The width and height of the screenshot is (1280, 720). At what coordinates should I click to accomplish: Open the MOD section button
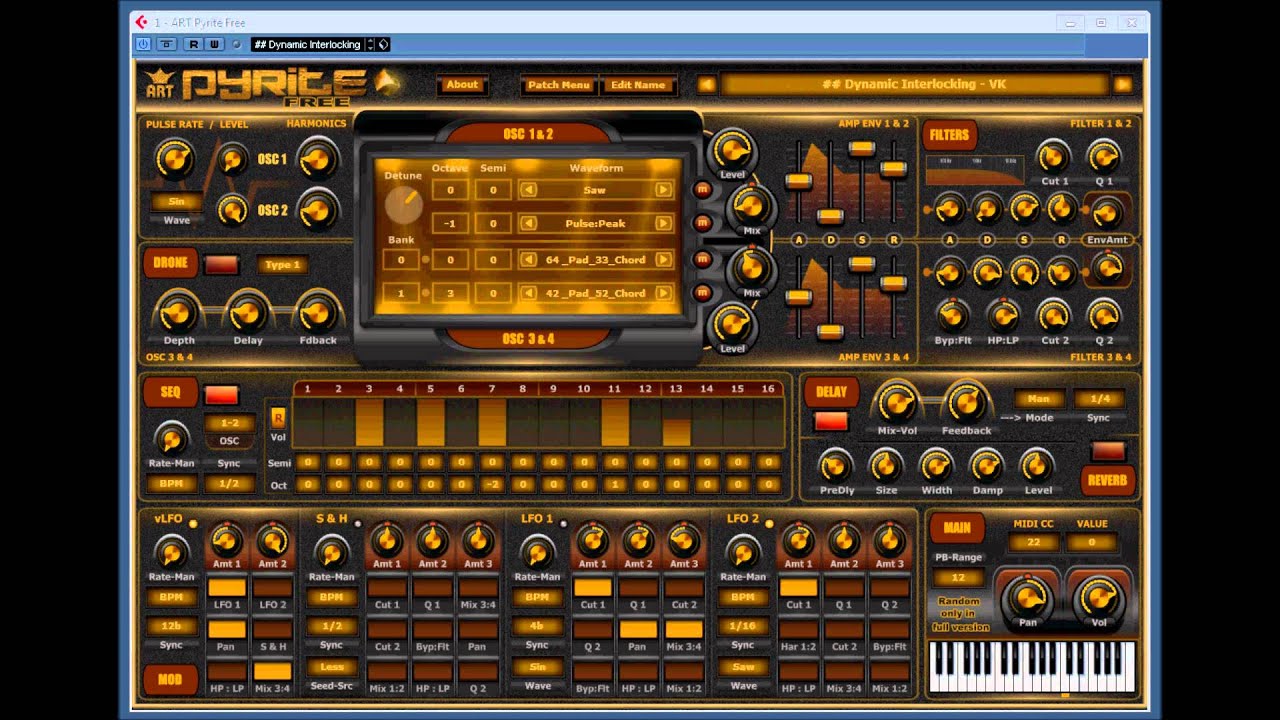(x=170, y=680)
